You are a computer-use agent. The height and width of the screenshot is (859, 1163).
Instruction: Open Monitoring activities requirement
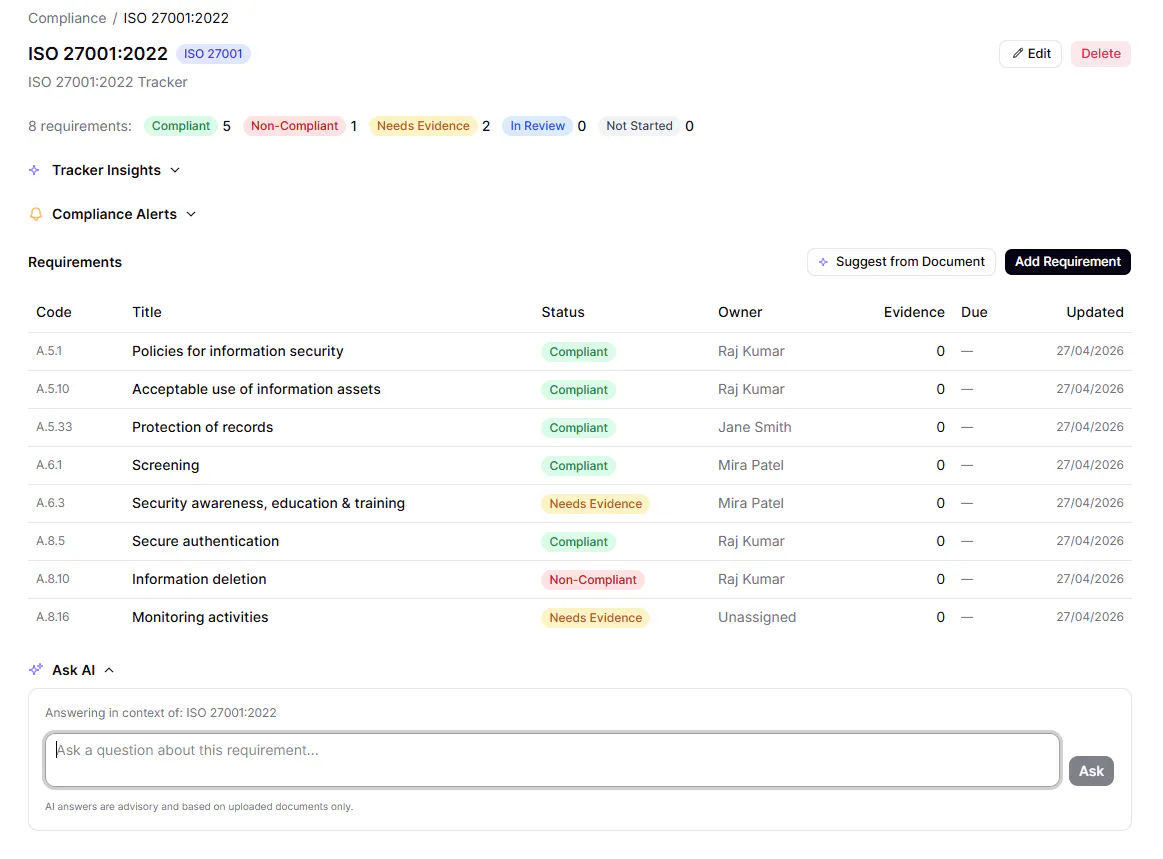coord(200,617)
